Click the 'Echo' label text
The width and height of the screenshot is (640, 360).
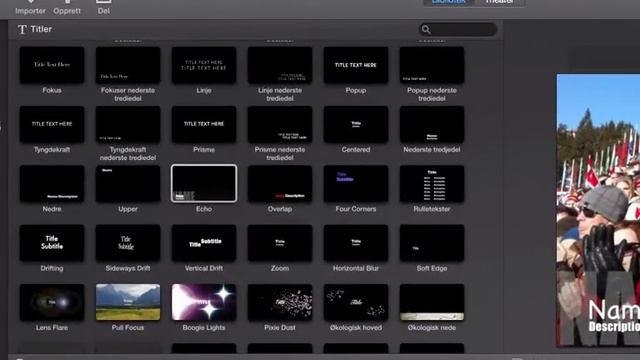tap(204, 209)
